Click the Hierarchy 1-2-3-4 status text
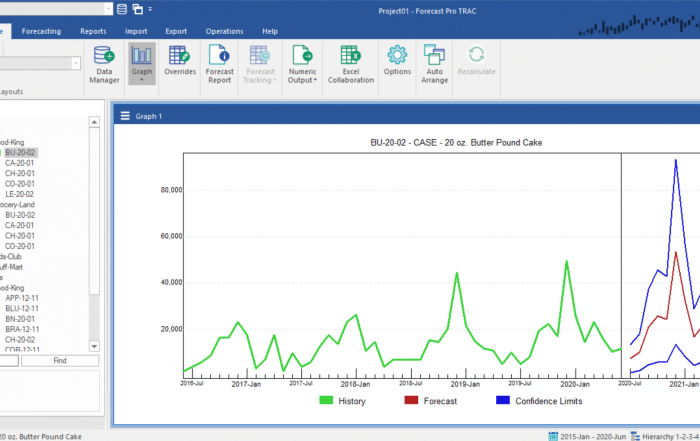This screenshot has height=441, width=700. tap(671, 437)
